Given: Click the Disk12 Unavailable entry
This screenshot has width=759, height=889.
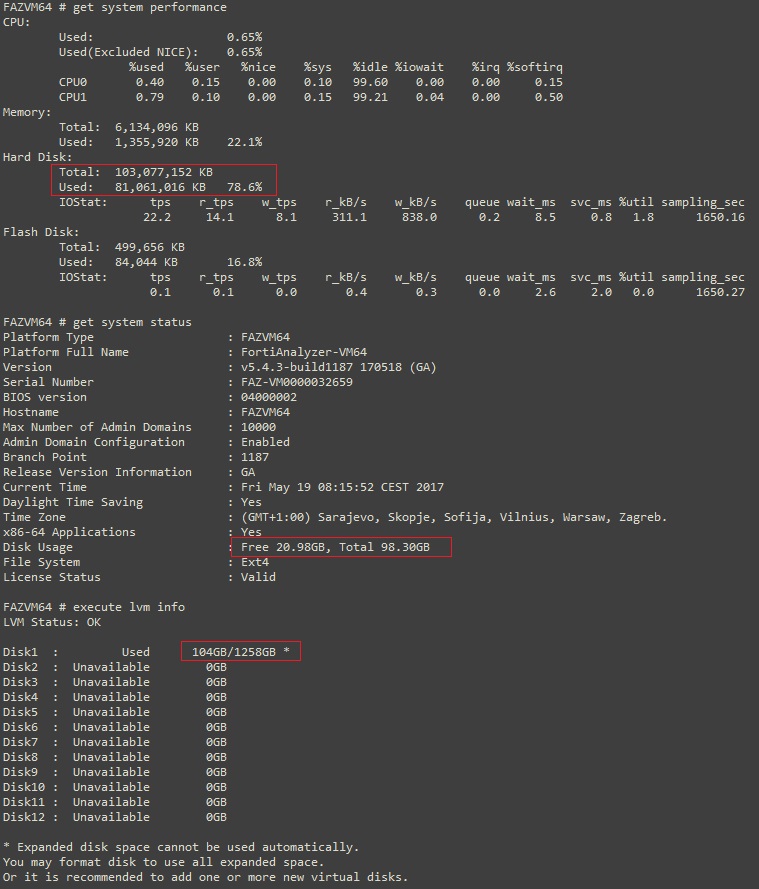Looking at the screenshot, I should (x=110, y=817).
